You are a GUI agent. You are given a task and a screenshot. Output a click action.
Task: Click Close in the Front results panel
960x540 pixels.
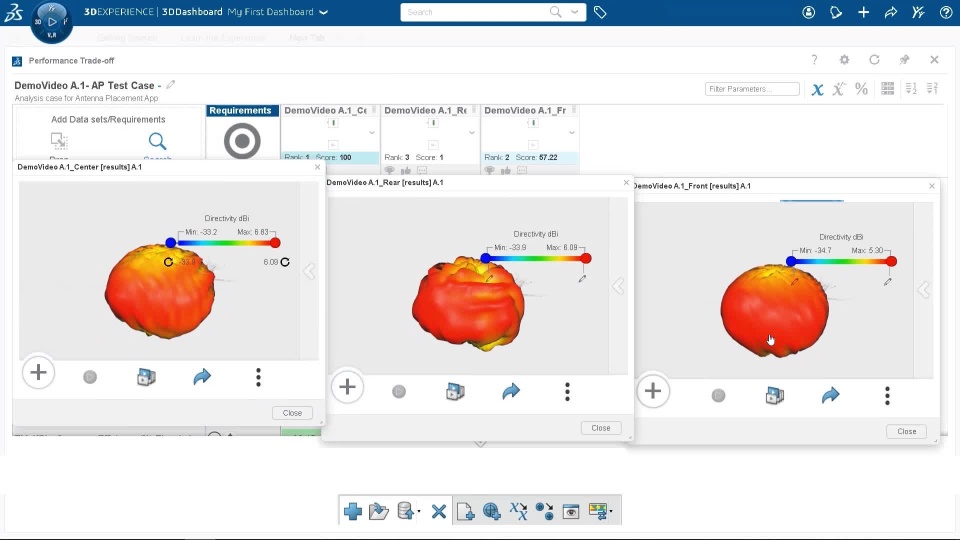(907, 431)
